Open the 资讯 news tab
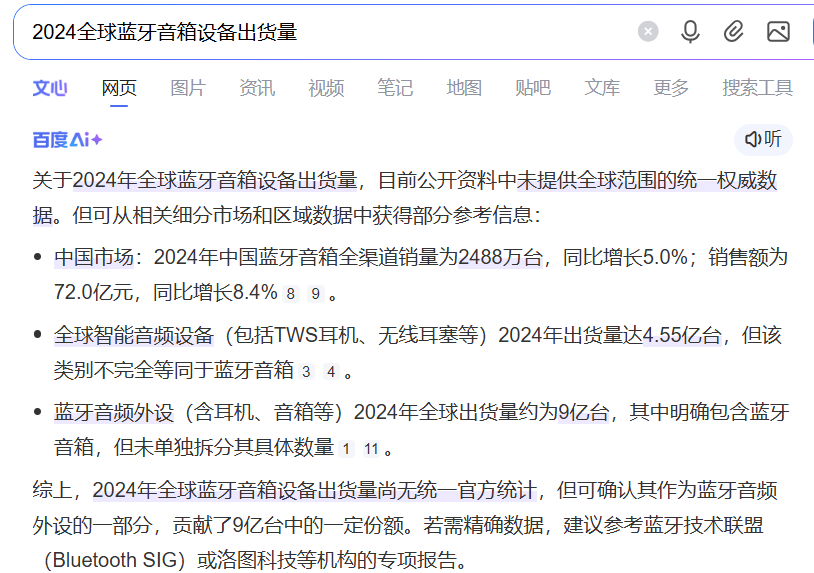This screenshot has width=814, height=573. click(x=257, y=88)
